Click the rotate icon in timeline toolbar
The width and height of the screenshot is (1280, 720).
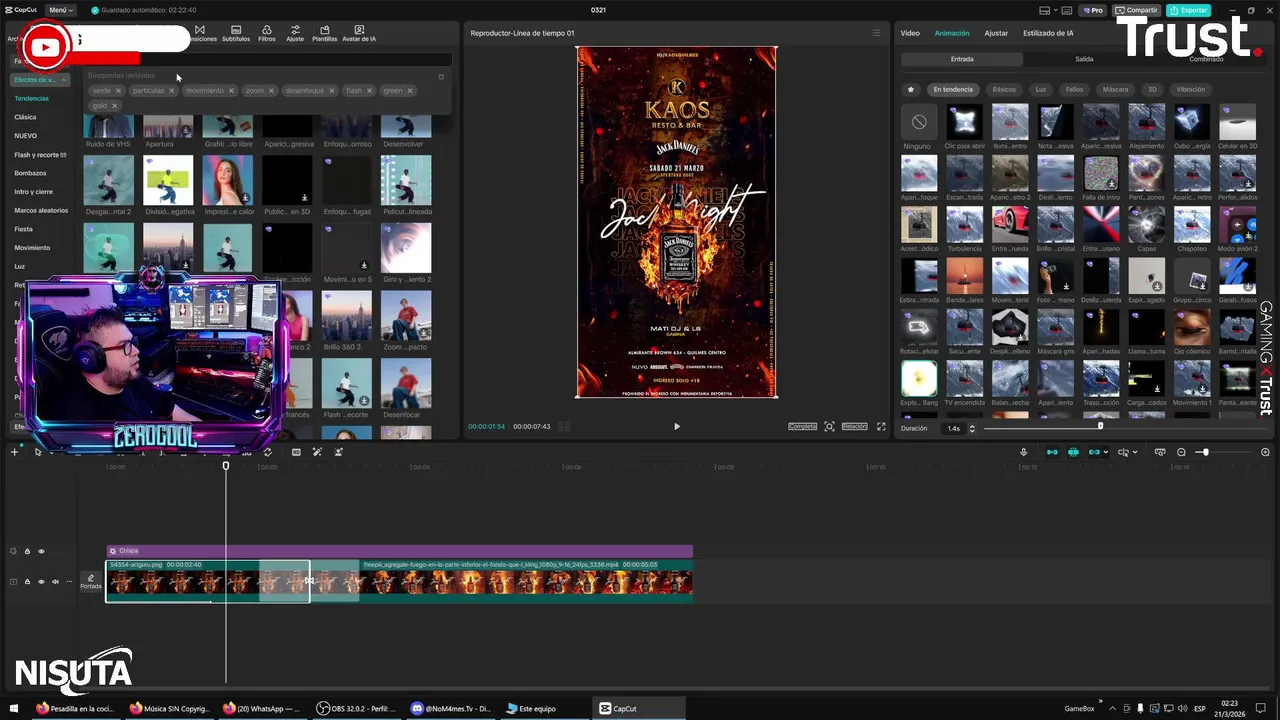[267, 452]
